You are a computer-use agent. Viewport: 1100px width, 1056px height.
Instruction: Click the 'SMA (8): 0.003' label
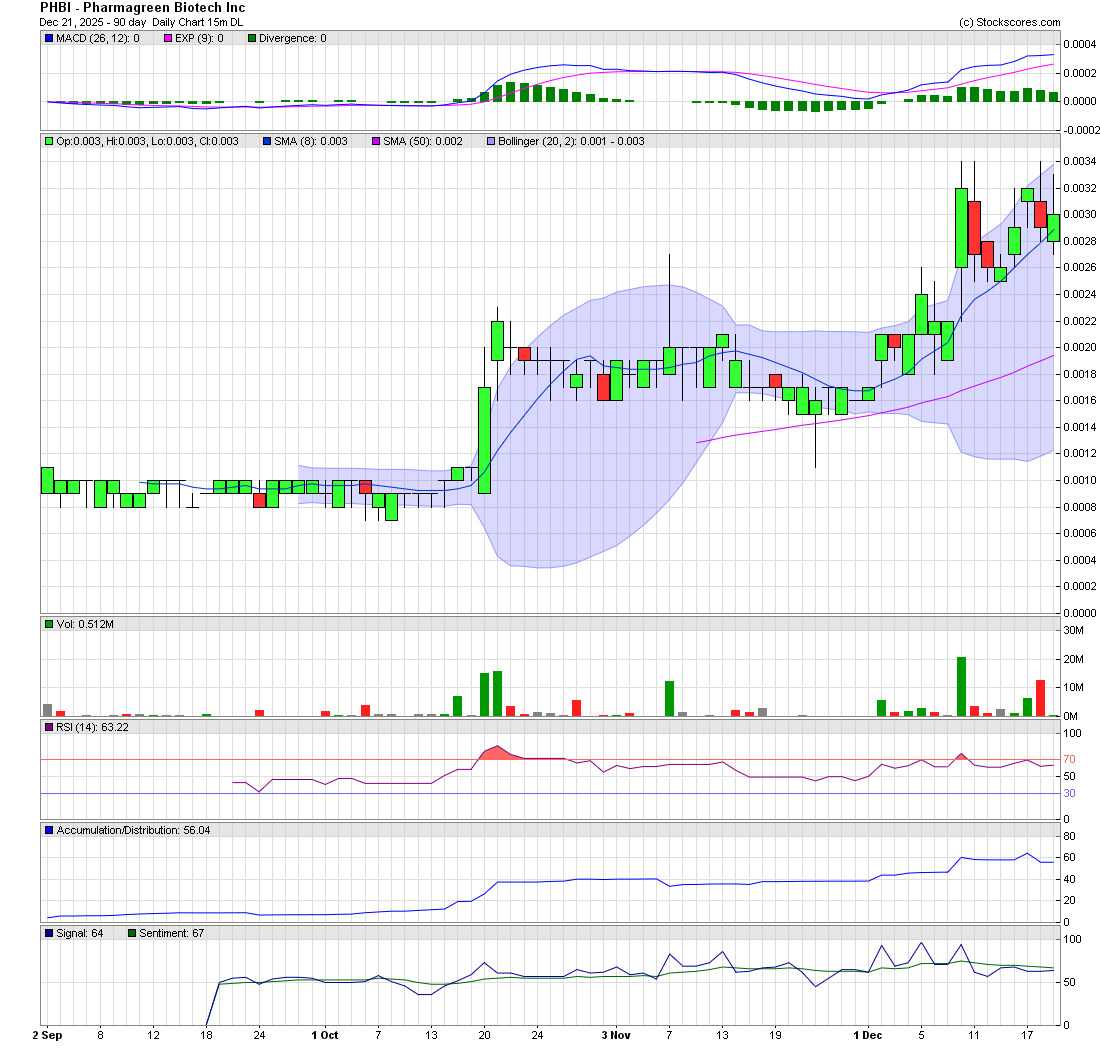point(311,142)
